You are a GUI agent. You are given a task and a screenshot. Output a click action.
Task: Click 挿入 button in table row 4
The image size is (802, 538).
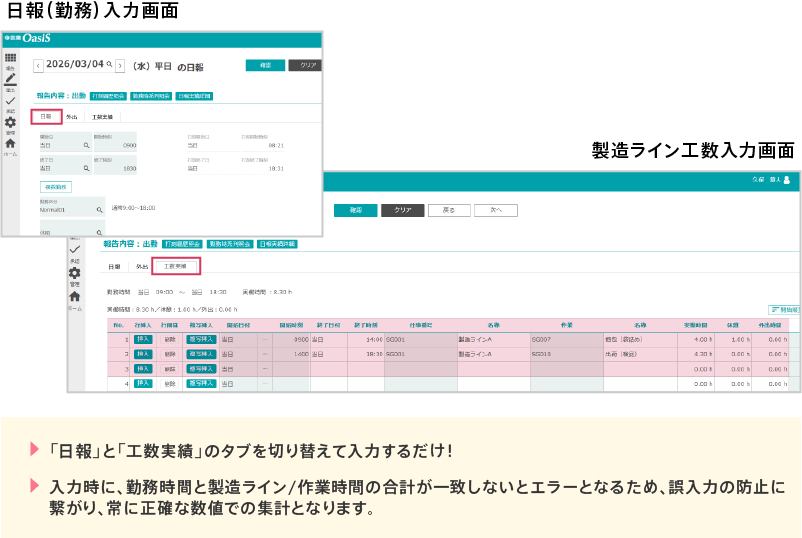(143, 384)
